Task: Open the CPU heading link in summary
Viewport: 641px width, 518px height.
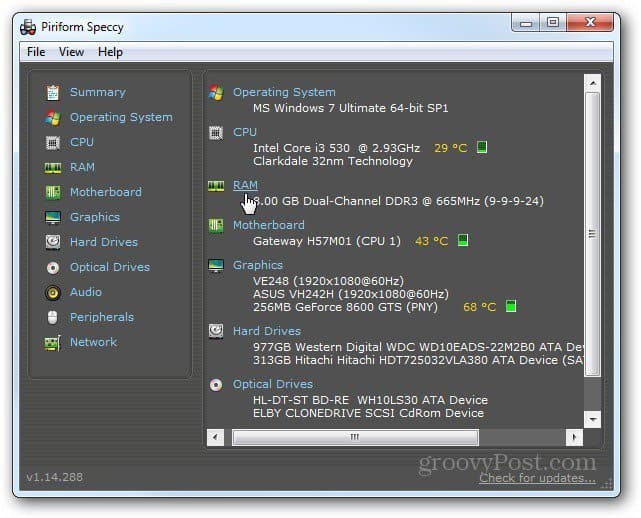Action: click(x=244, y=132)
